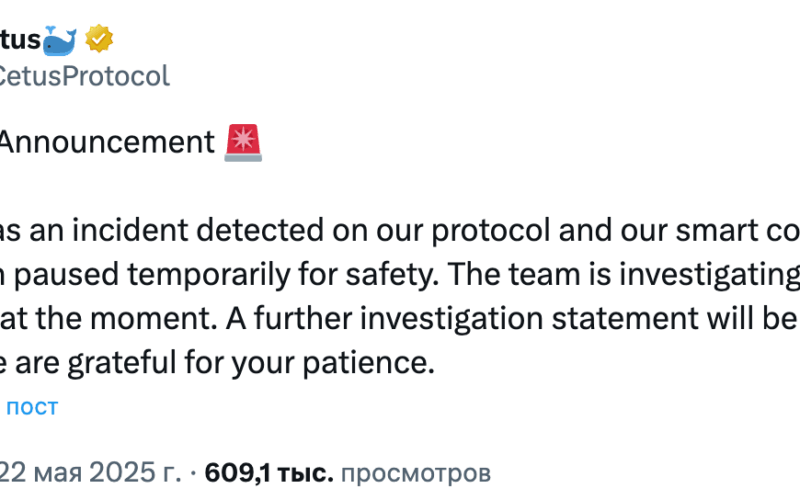Click the "smart co" text at the line end
The height and width of the screenshot is (500, 800).
click(738, 230)
